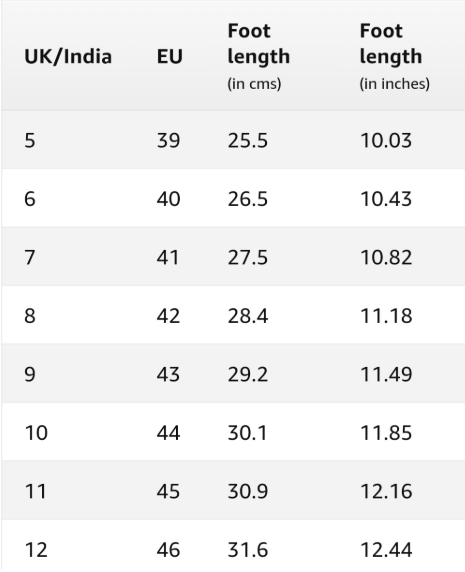The height and width of the screenshot is (572, 465).
Task: Click UK size 10 cell
Action: [x=36, y=433]
